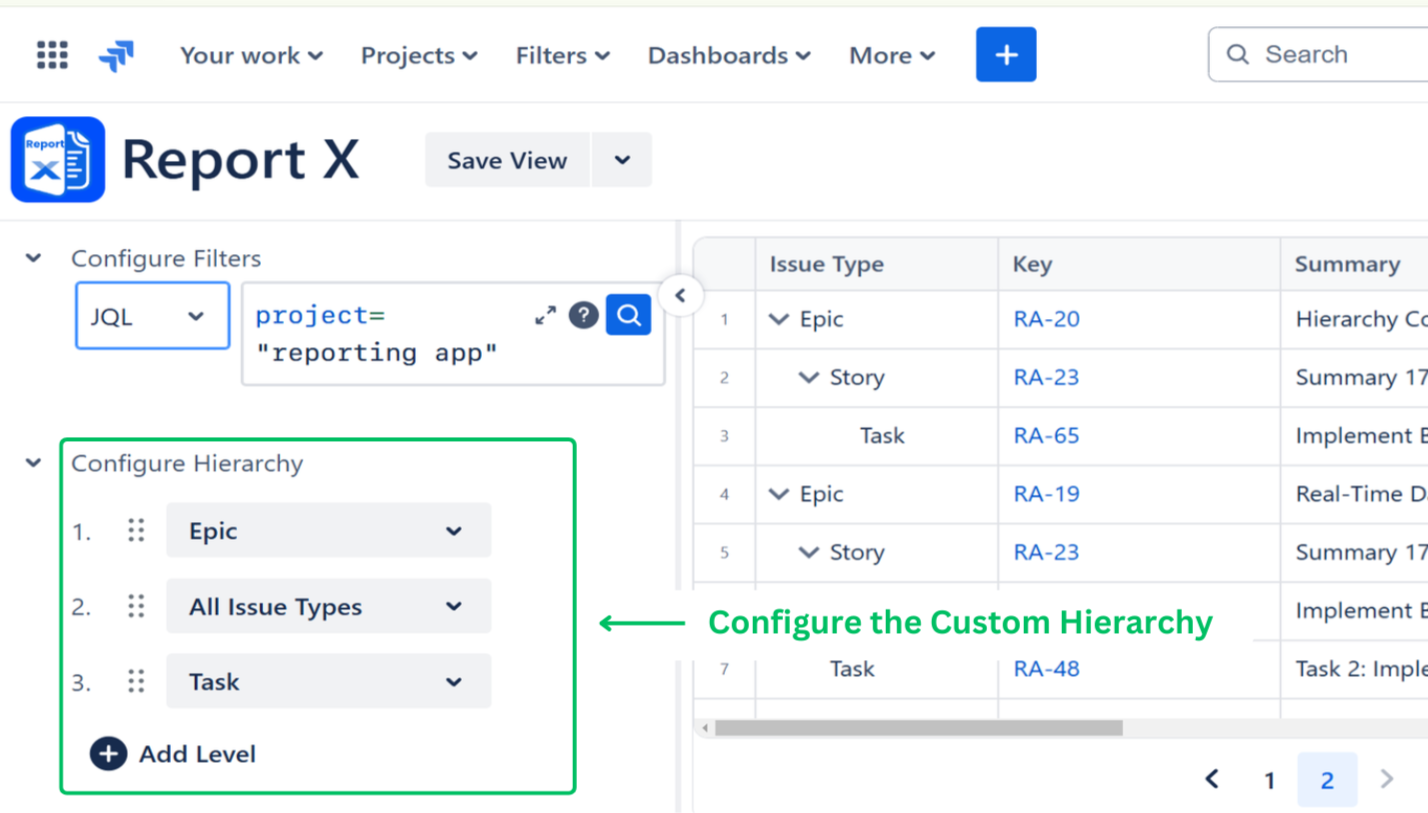The height and width of the screenshot is (813, 1428).
Task: Run the JQL search magnifier button
Action: click(x=628, y=315)
